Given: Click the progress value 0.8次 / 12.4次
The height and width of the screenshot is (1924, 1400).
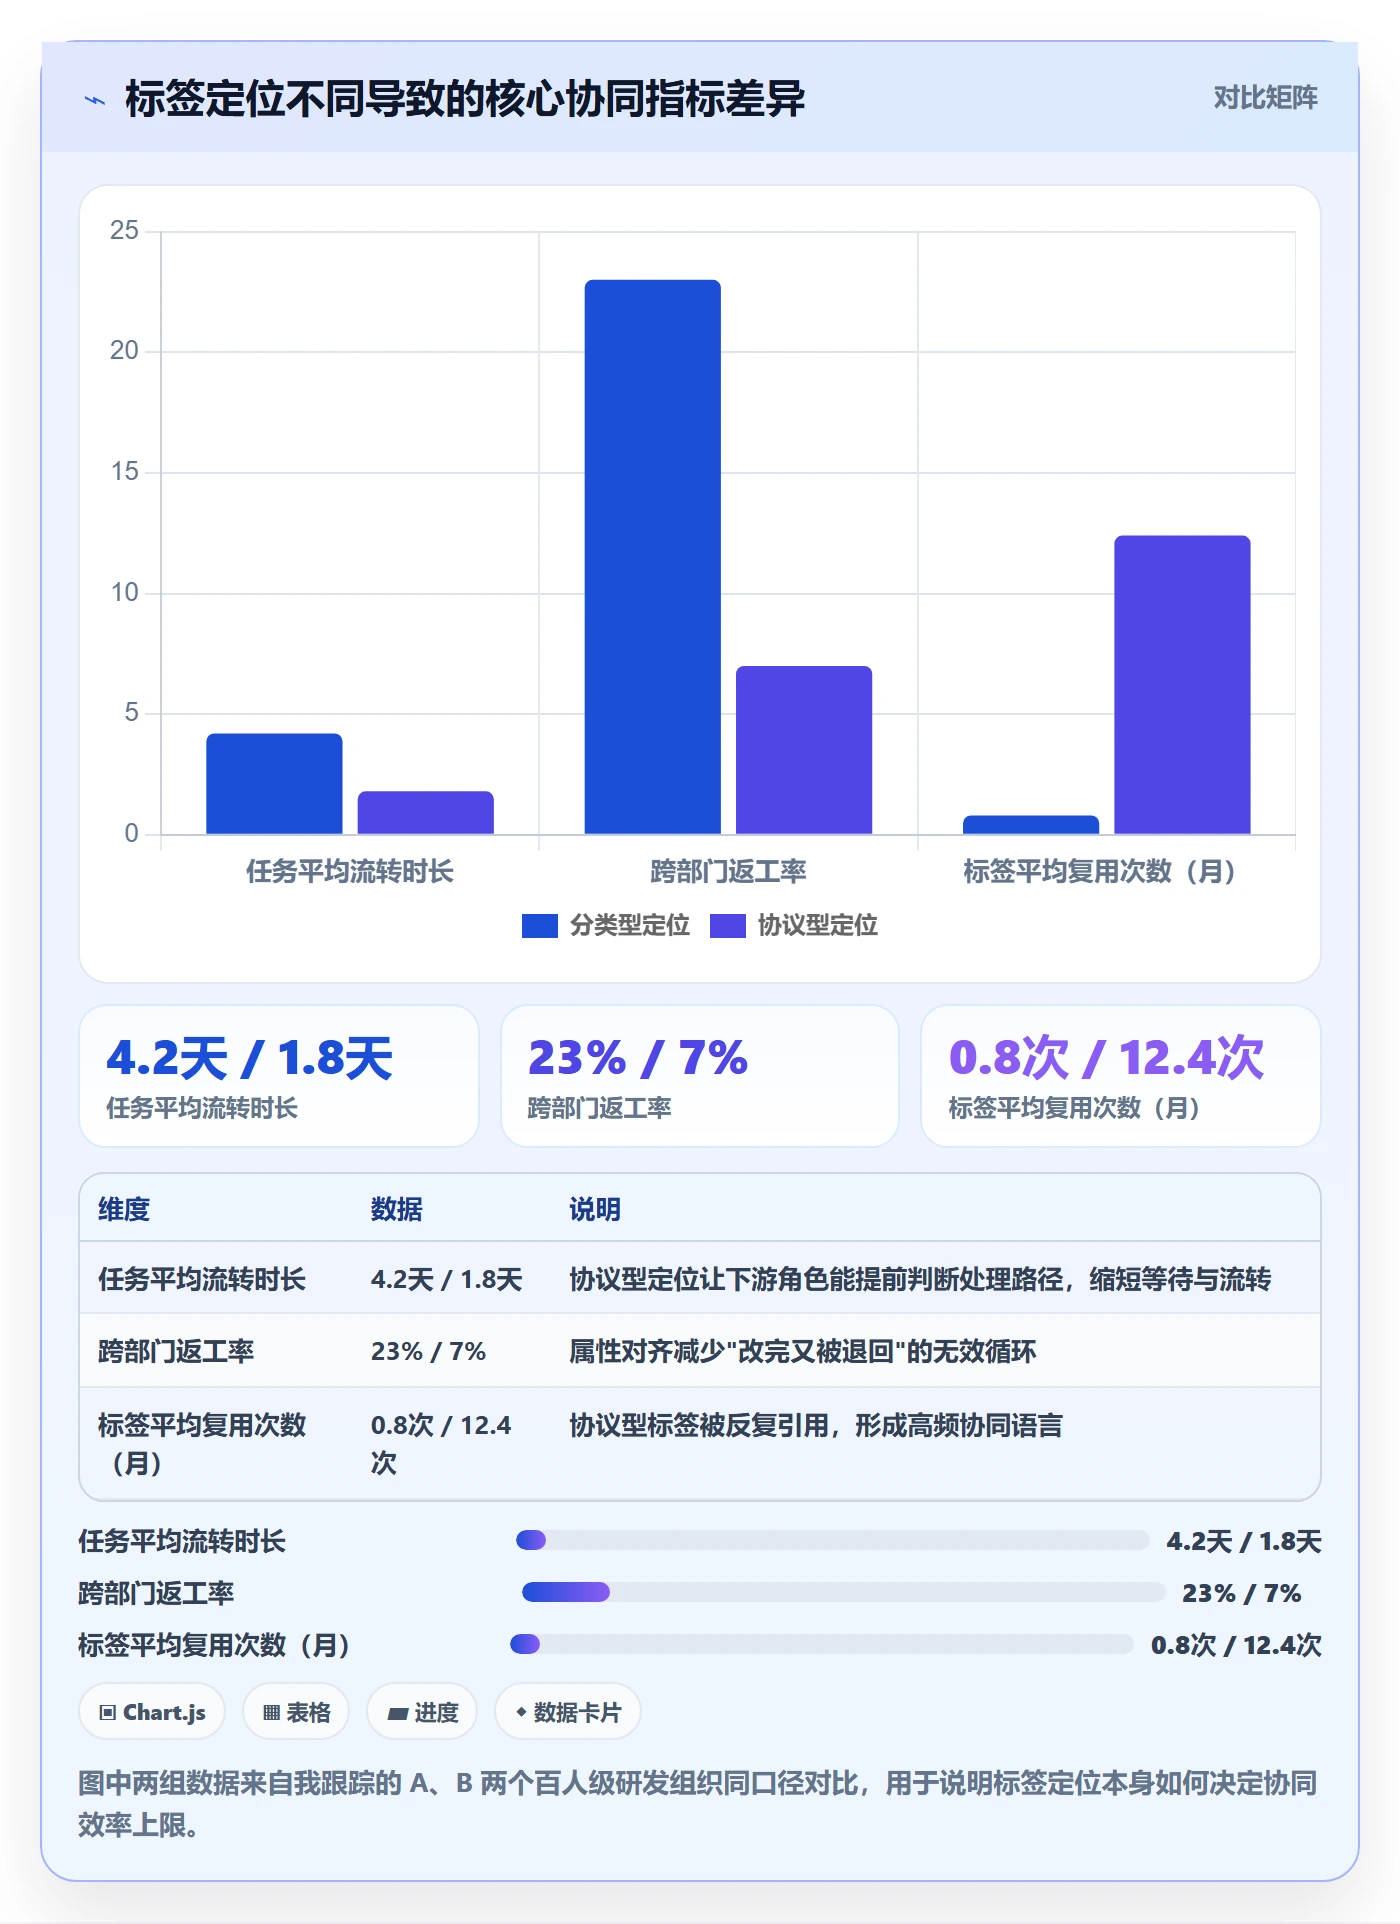Looking at the screenshot, I should pos(1236,1645).
